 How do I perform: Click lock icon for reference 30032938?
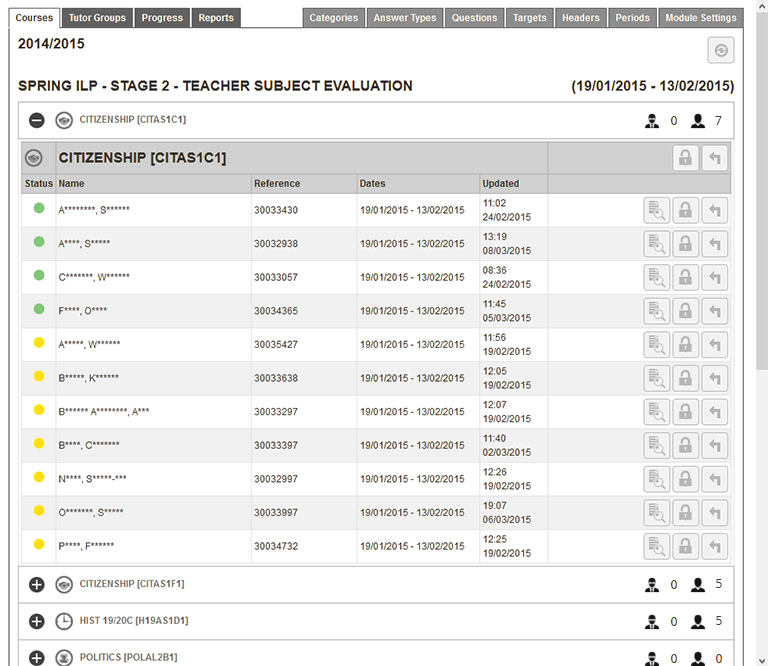point(686,244)
